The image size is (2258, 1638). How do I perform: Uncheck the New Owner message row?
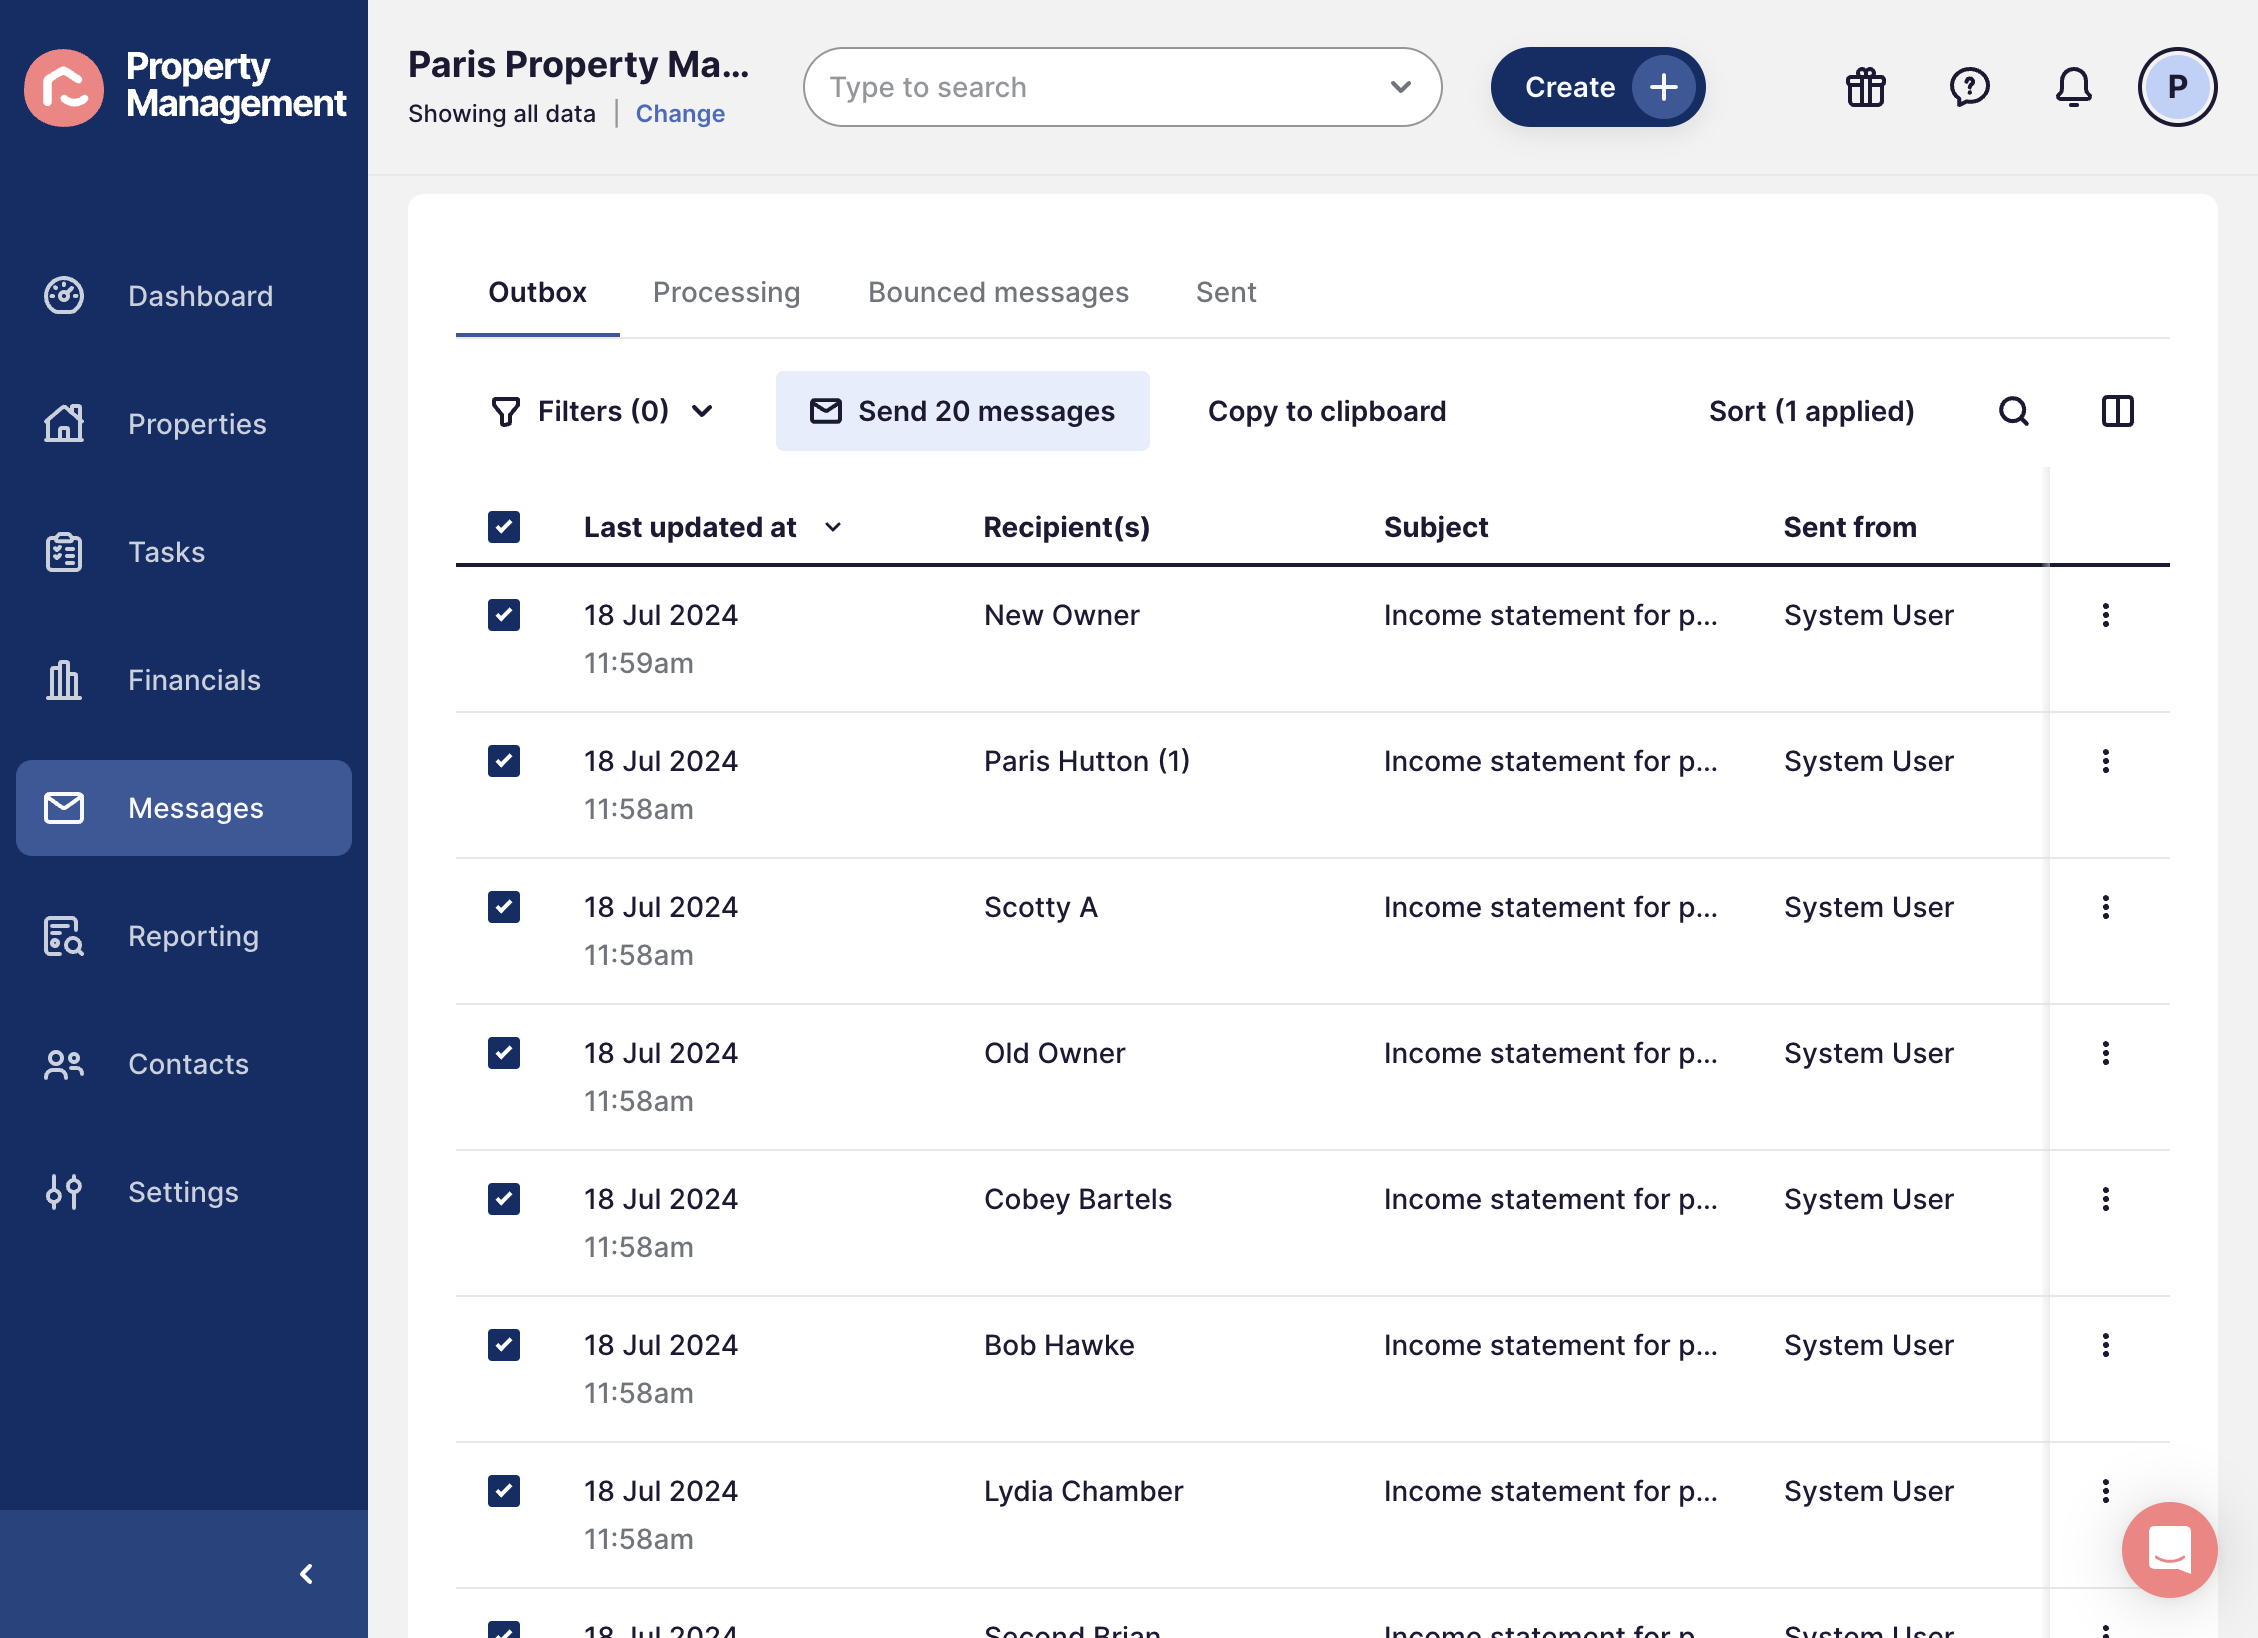coord(504,615)
